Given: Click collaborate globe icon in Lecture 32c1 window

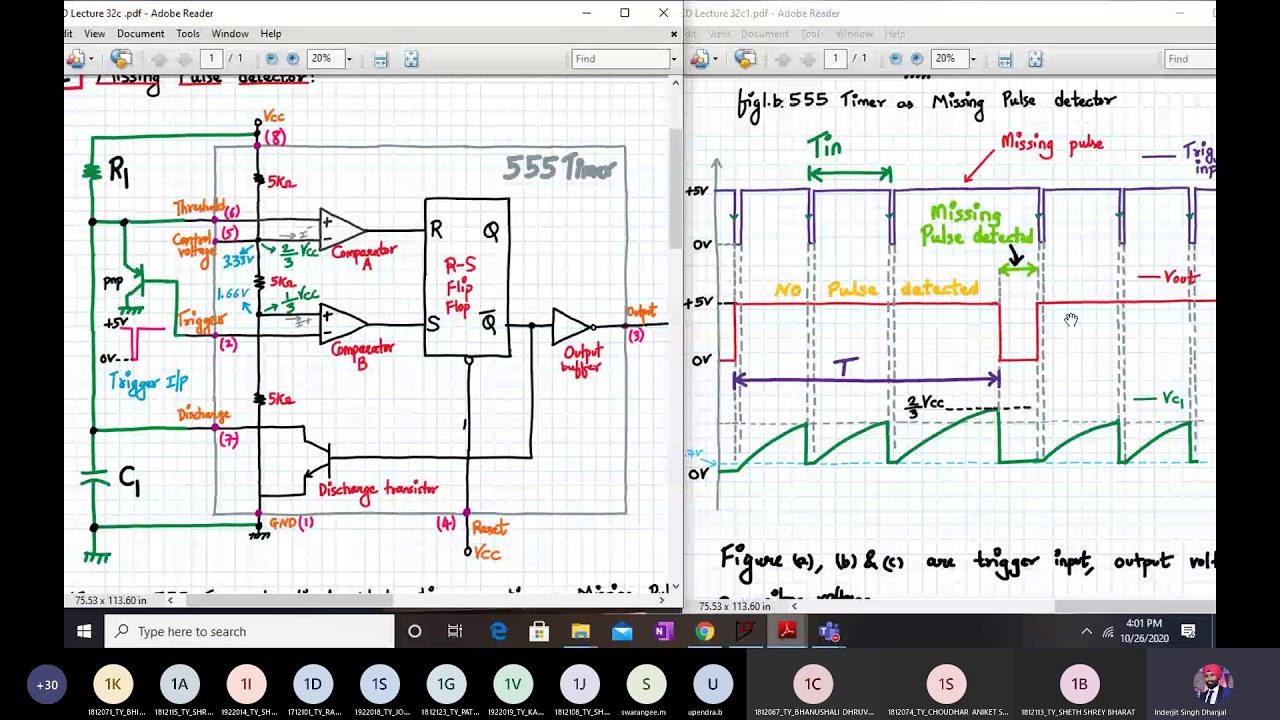Looking at the screenshot, I should tap(745, 59).
